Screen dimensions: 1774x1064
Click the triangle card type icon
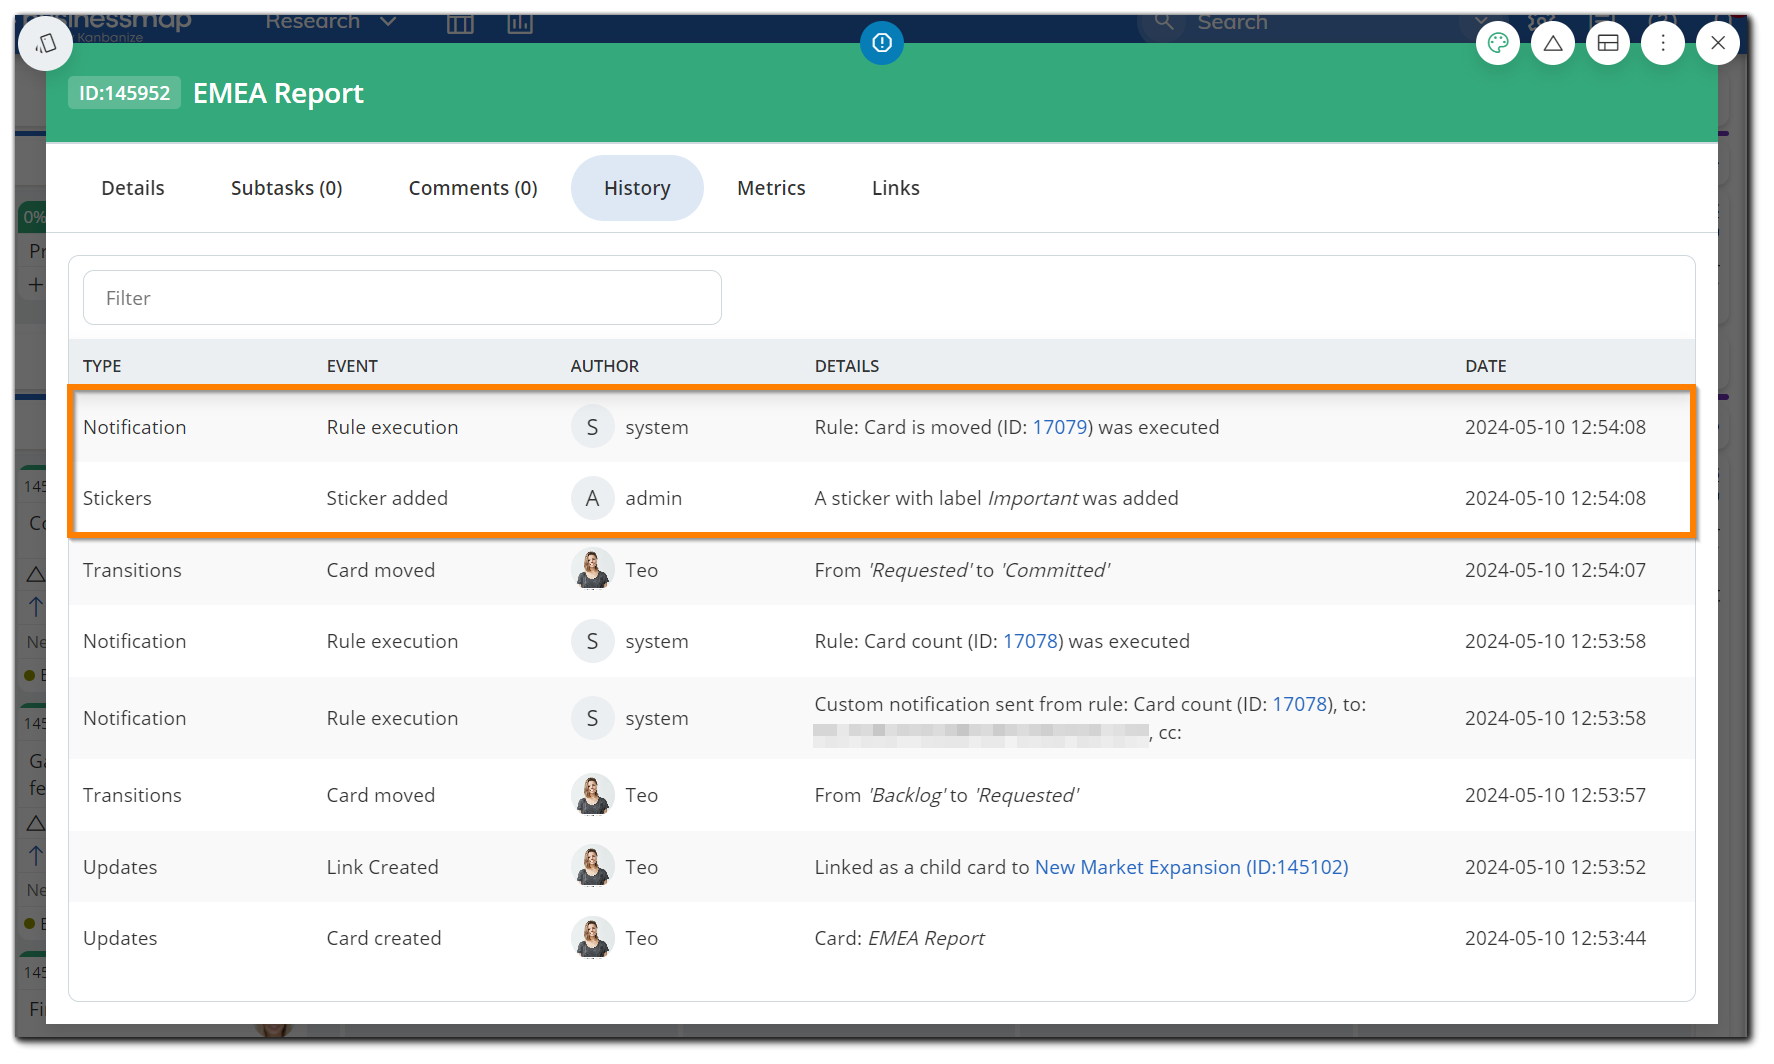[1552, 43]
